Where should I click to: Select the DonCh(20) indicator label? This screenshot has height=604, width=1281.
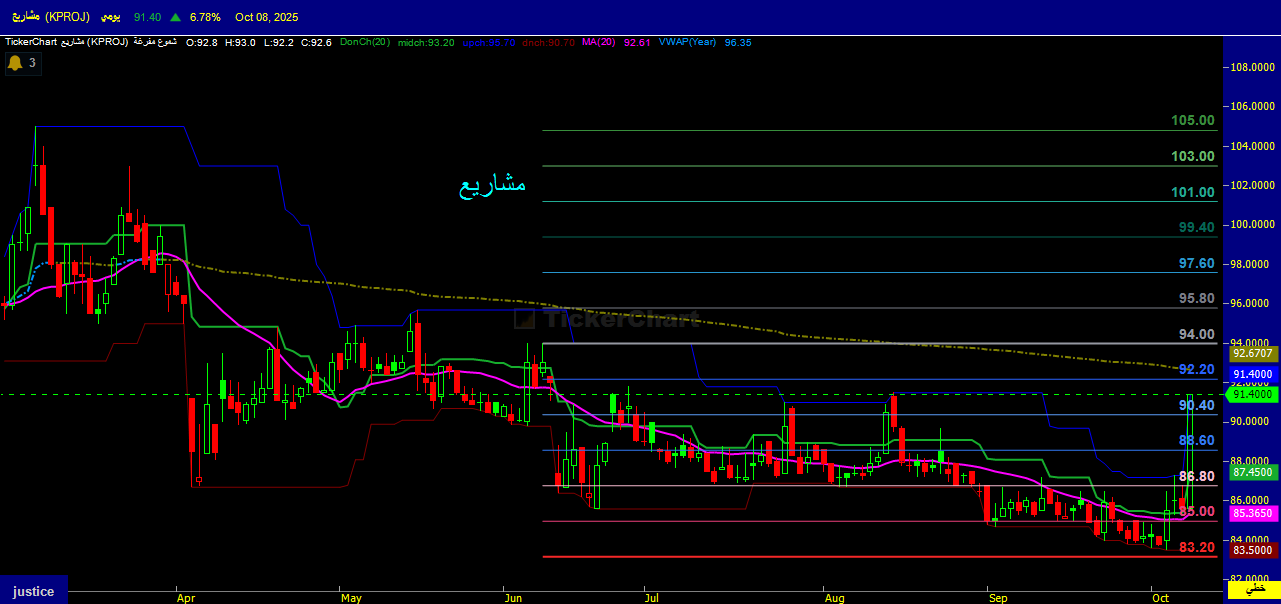pos(365,42)
